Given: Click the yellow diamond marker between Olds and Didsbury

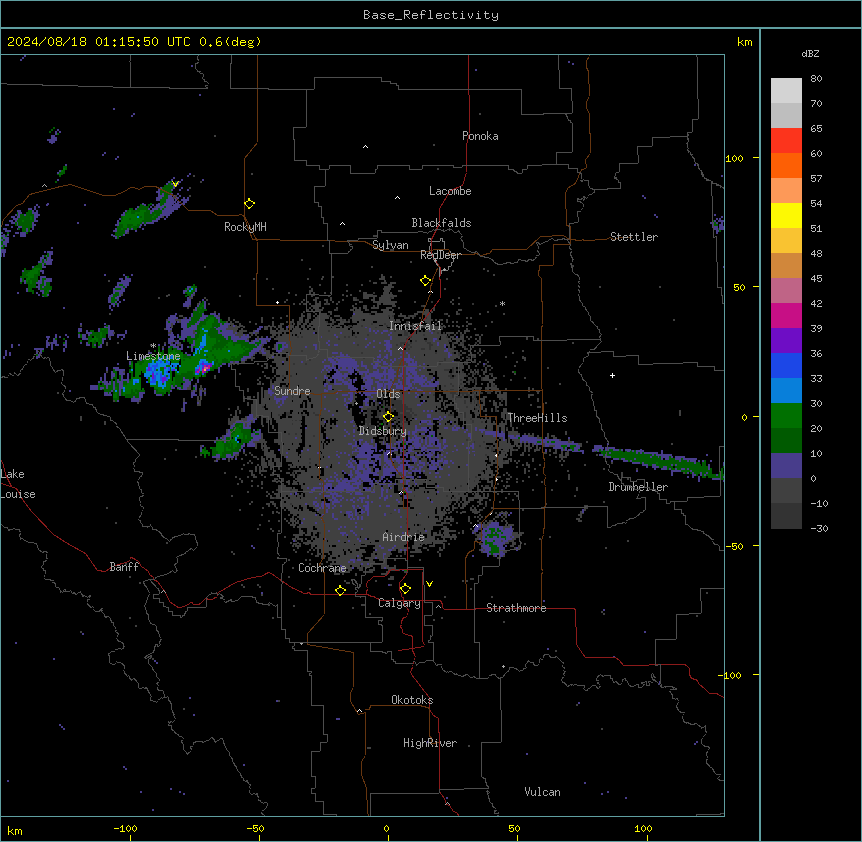Looking at the screenshot, I should pyautogui.click(x=388, y=416).
